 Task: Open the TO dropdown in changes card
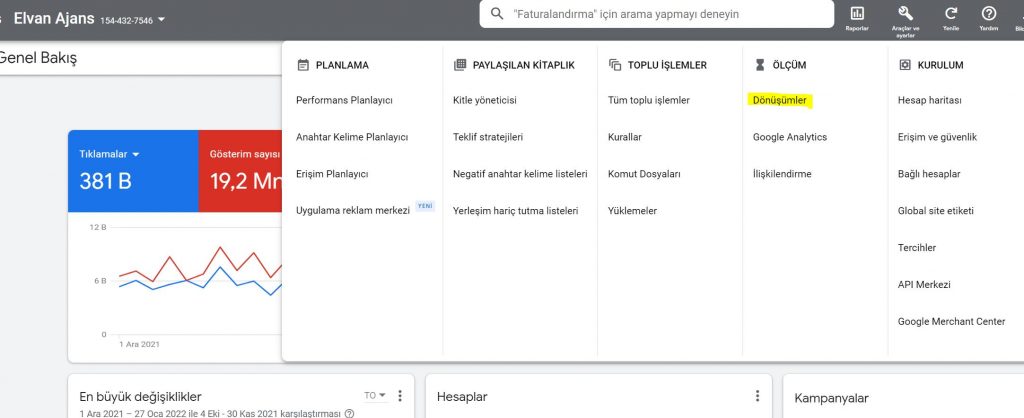point(376,395)
